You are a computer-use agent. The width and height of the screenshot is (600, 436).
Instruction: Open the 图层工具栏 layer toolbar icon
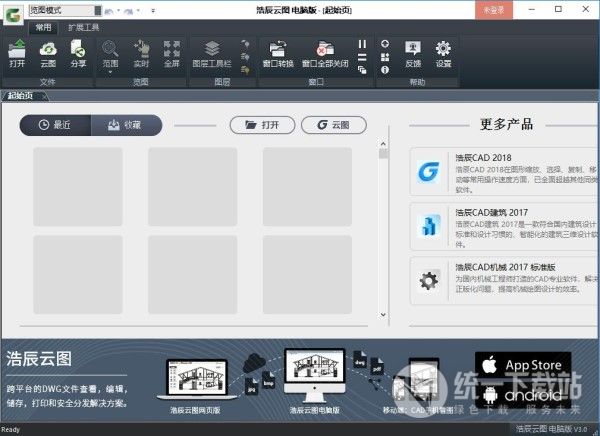(212, 54)
